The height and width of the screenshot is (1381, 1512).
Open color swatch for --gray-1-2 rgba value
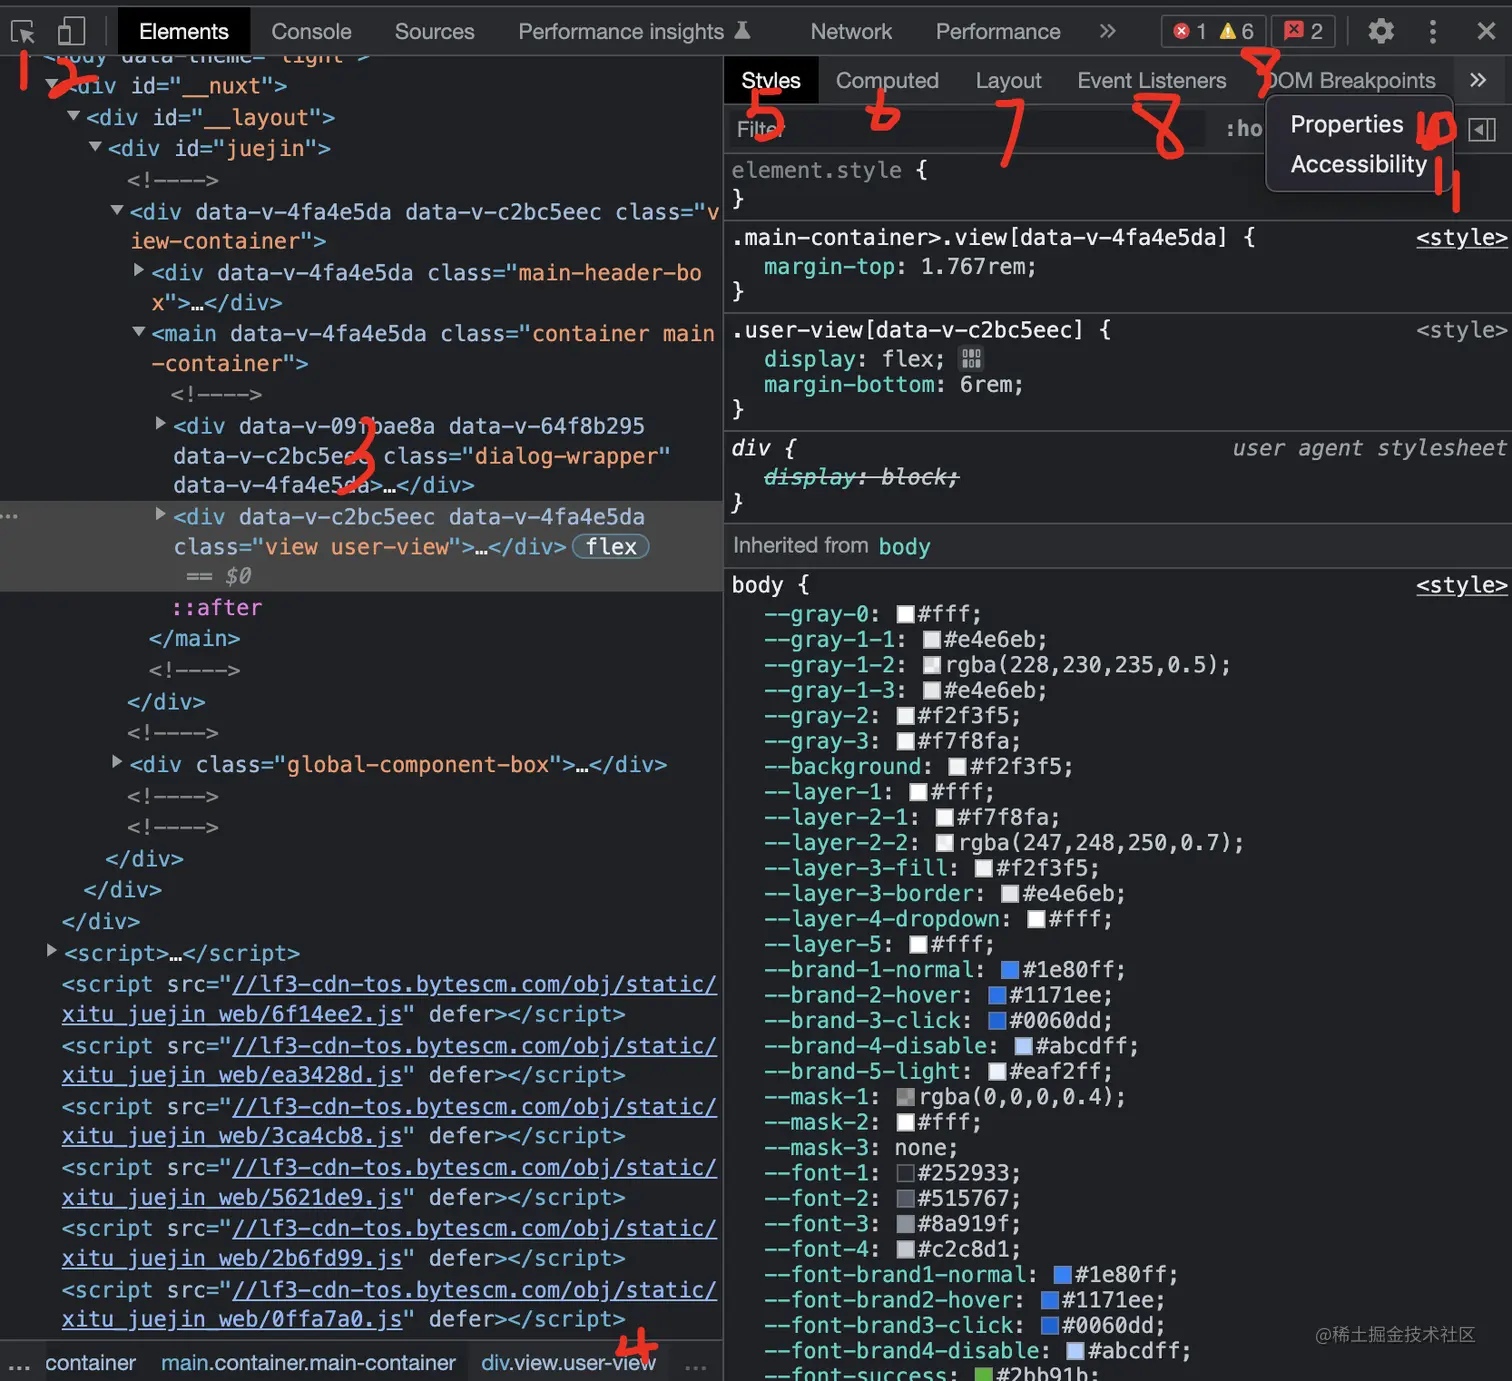[x=932, y=666]
